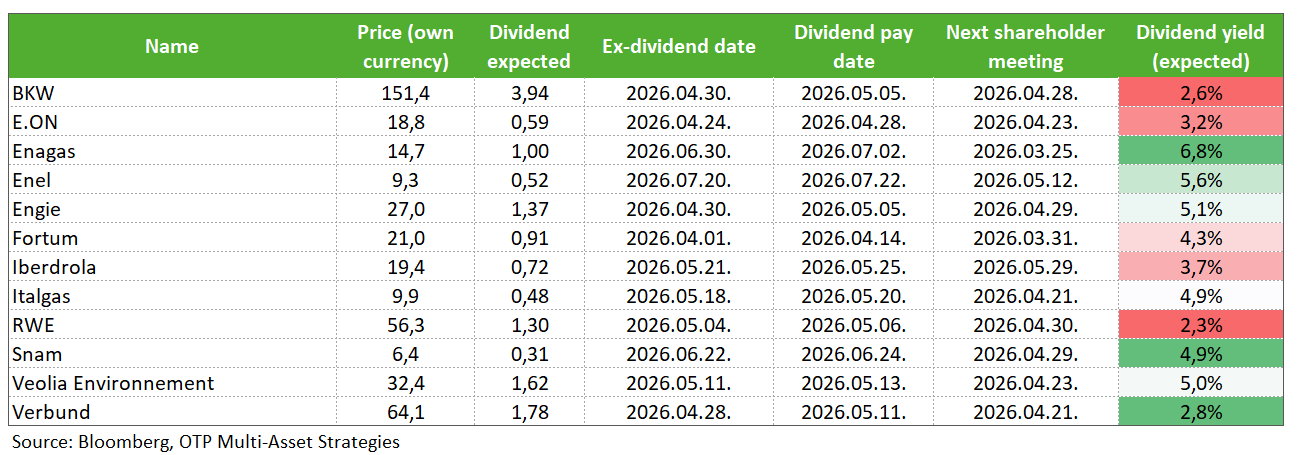Click the Italgas name cell
The width and height of the screenshot is (1308, 455).
(x=171, y=296)
